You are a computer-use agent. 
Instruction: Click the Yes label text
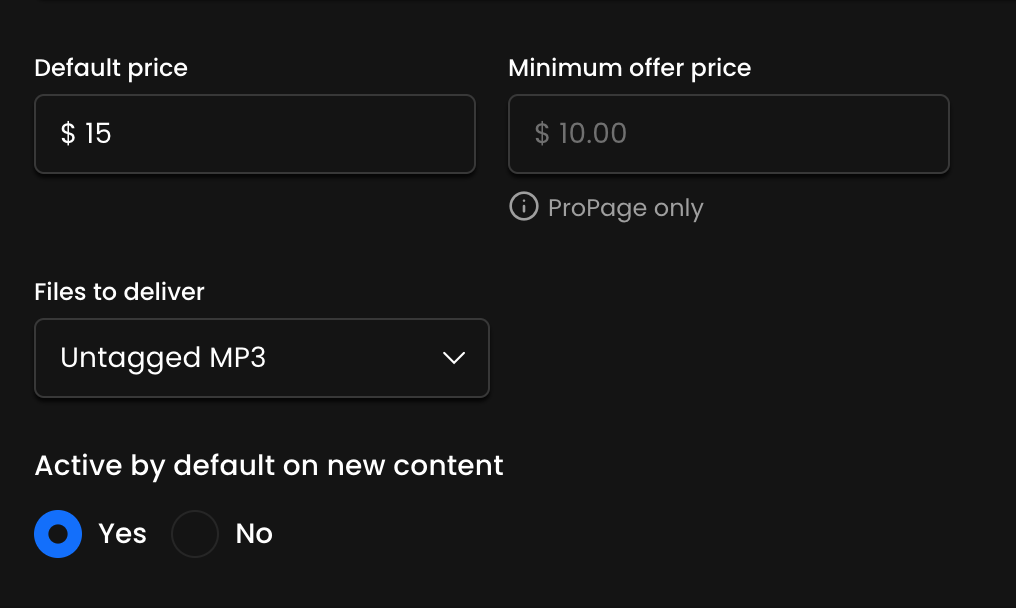point(122,534)
